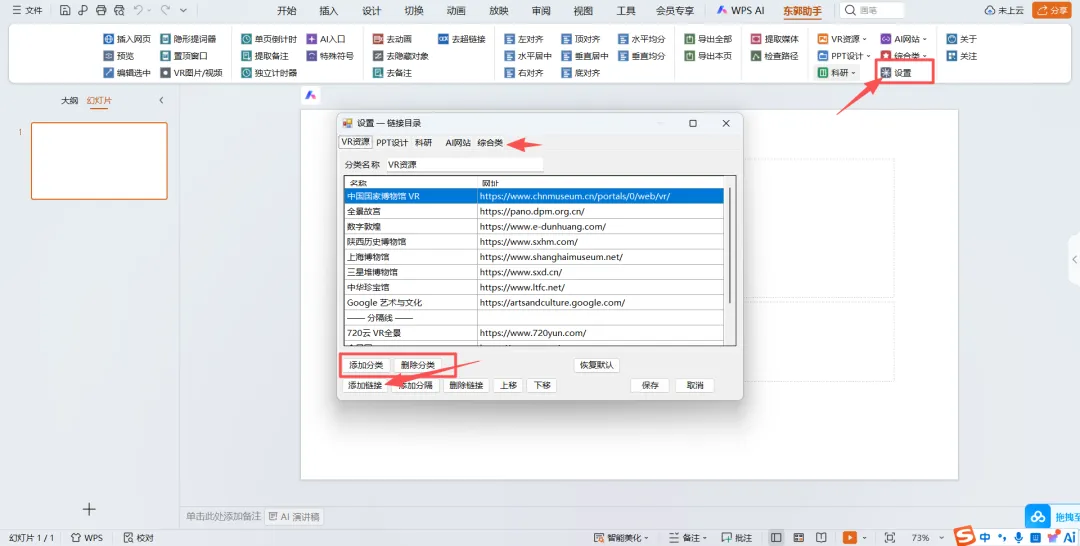The image size is (1080, 546).
Task: Open the 文件 file menu
Action: (28, 10)
